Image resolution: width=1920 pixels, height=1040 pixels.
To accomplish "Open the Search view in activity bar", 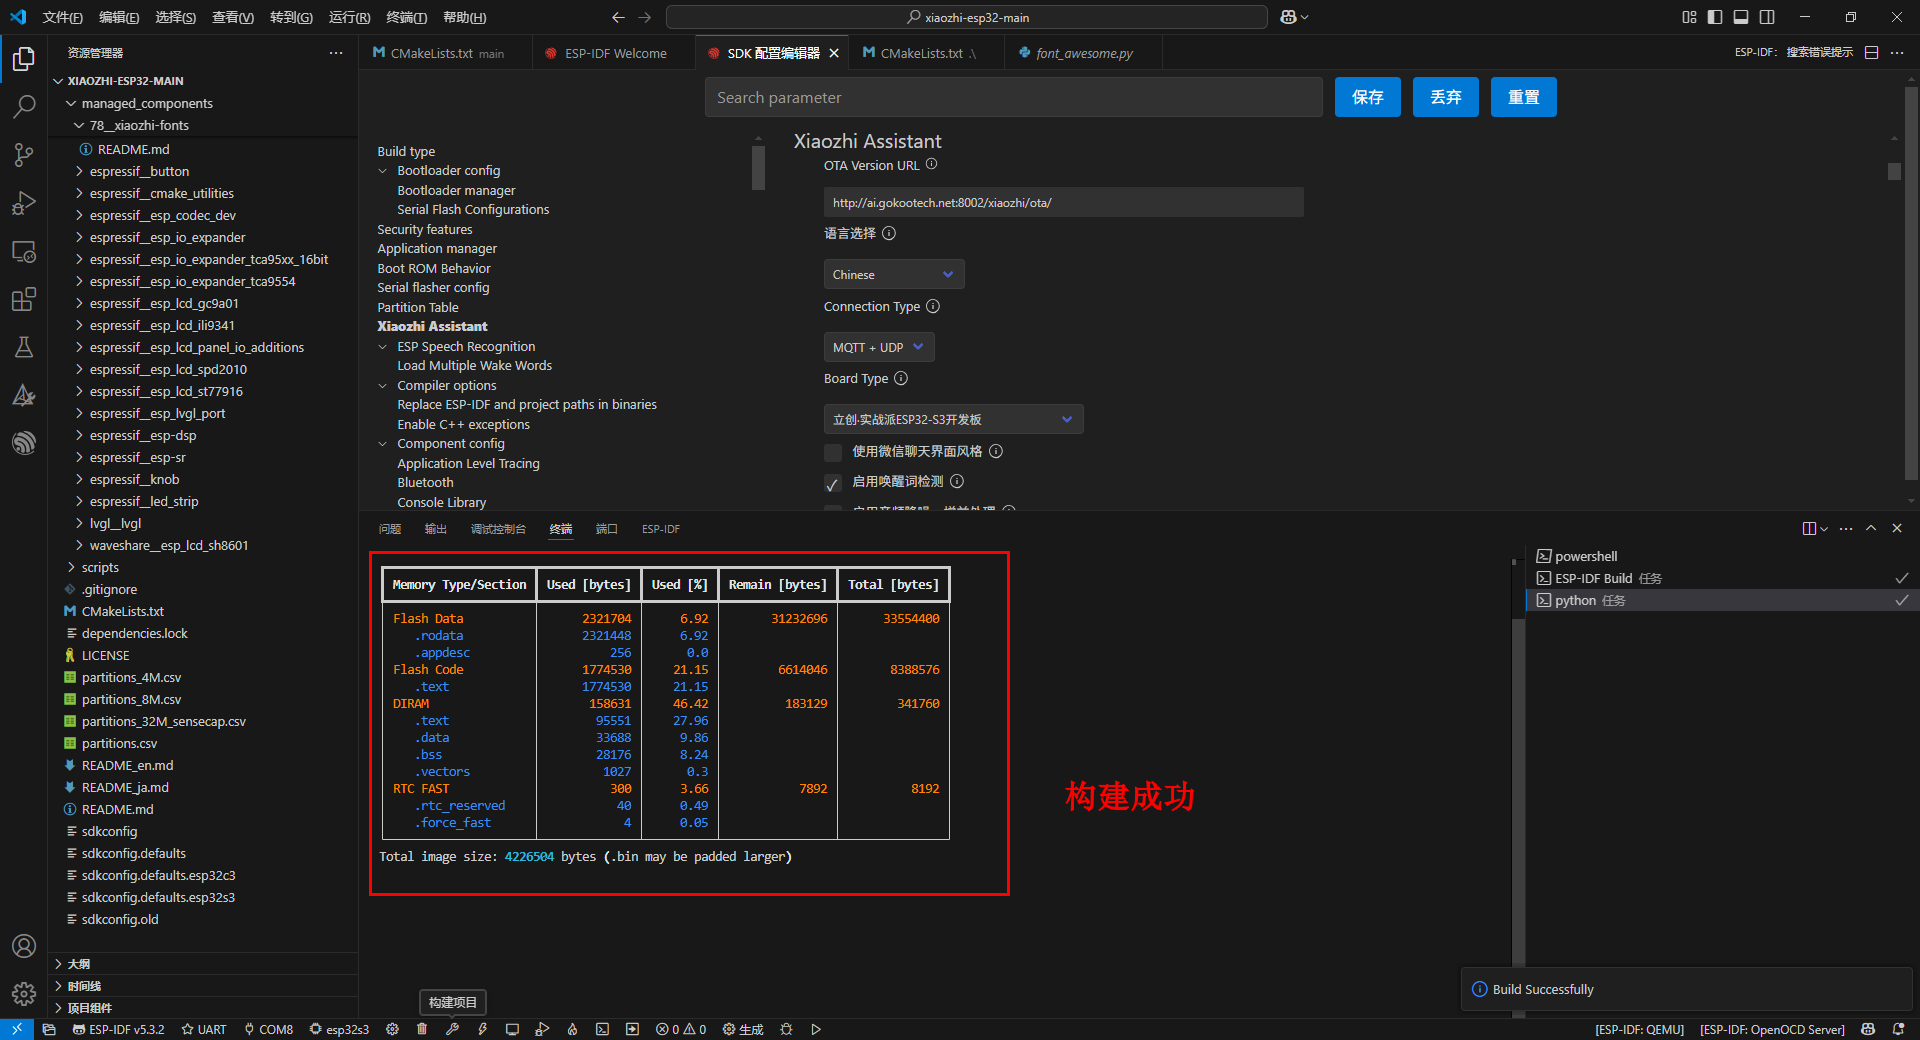I will 24,107.
